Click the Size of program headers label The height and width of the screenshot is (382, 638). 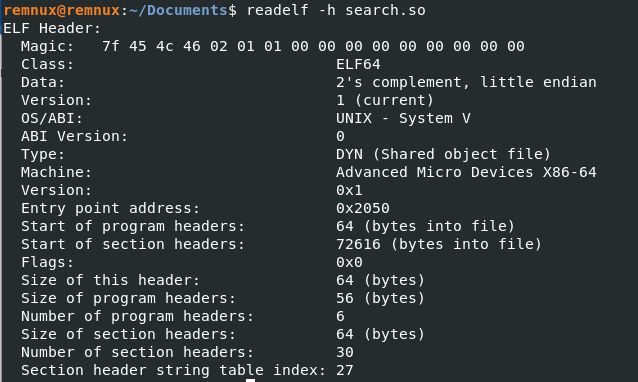click(129, 298)
